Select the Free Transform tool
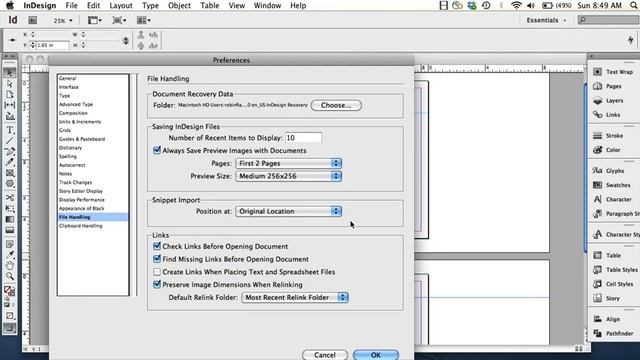This screenshot has width=640, height=360. coord(9,208)
